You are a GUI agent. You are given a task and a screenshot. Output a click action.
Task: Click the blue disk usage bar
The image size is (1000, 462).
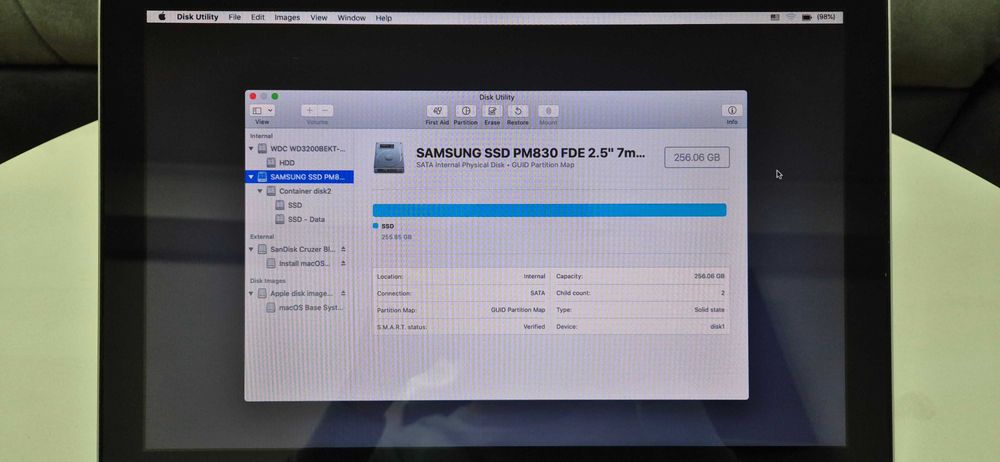tap(549, 210)
